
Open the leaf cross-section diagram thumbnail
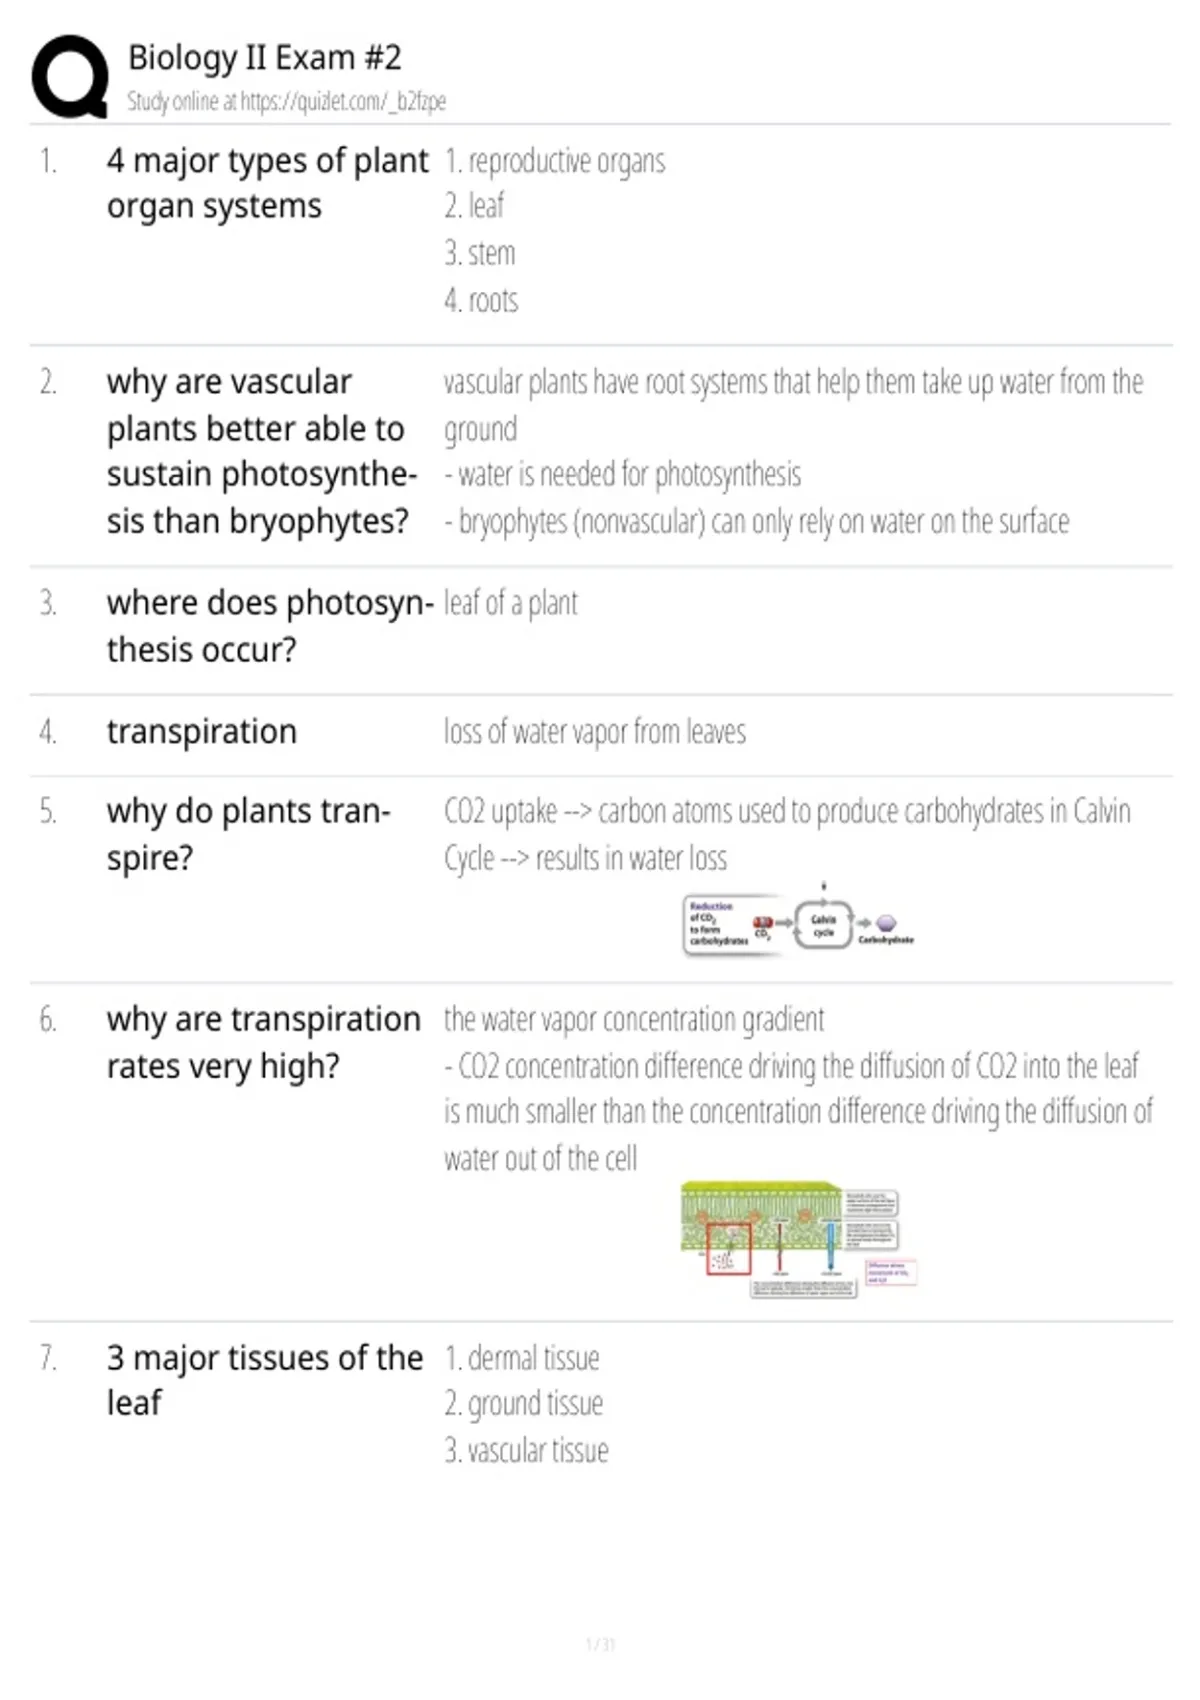pyautogui.click(x=798, y=1239)
